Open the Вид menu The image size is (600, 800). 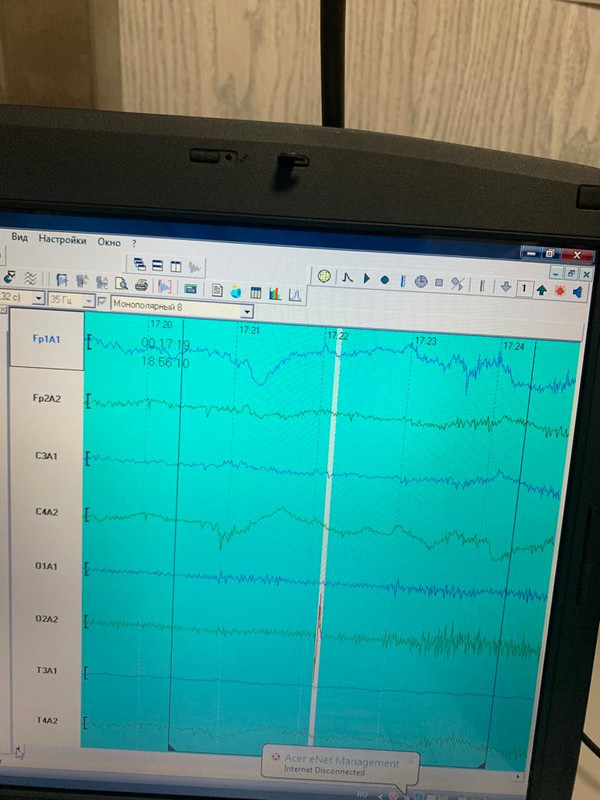pyautogui.click(x=19, y=237)
